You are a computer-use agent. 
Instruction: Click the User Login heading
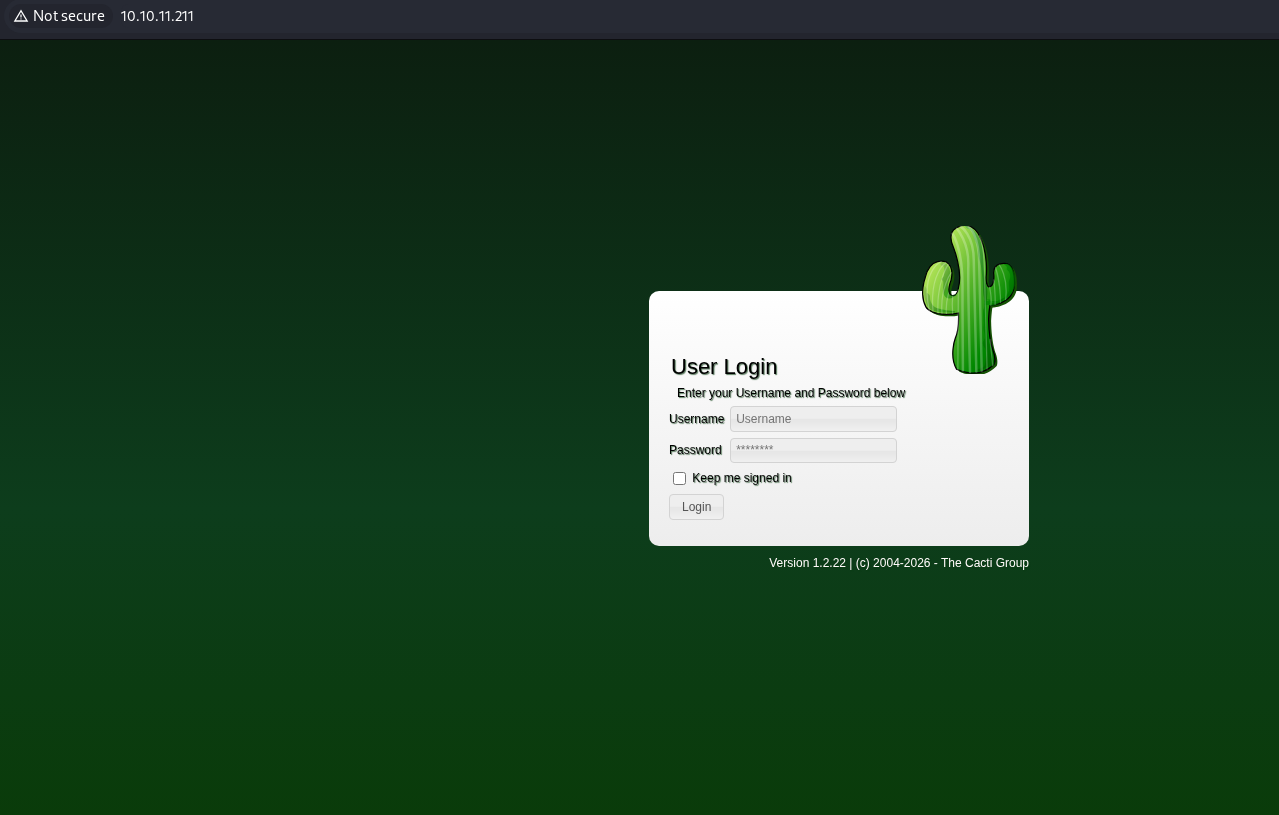point(724,367)
